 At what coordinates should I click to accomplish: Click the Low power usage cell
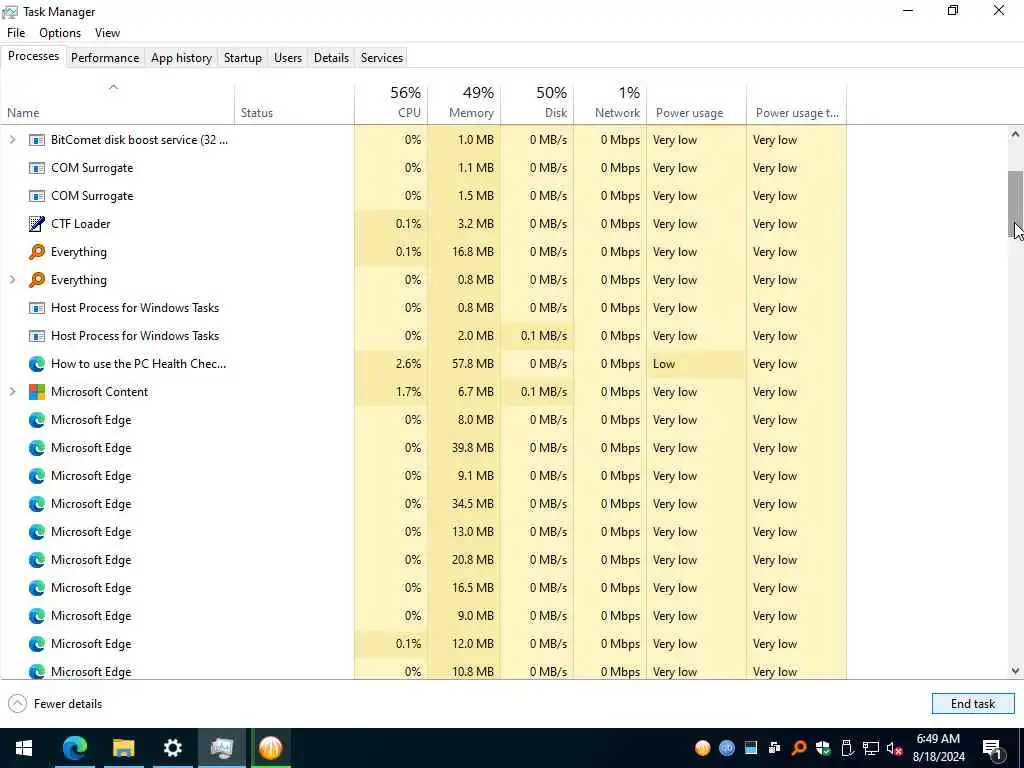click(x=696, y=364)
